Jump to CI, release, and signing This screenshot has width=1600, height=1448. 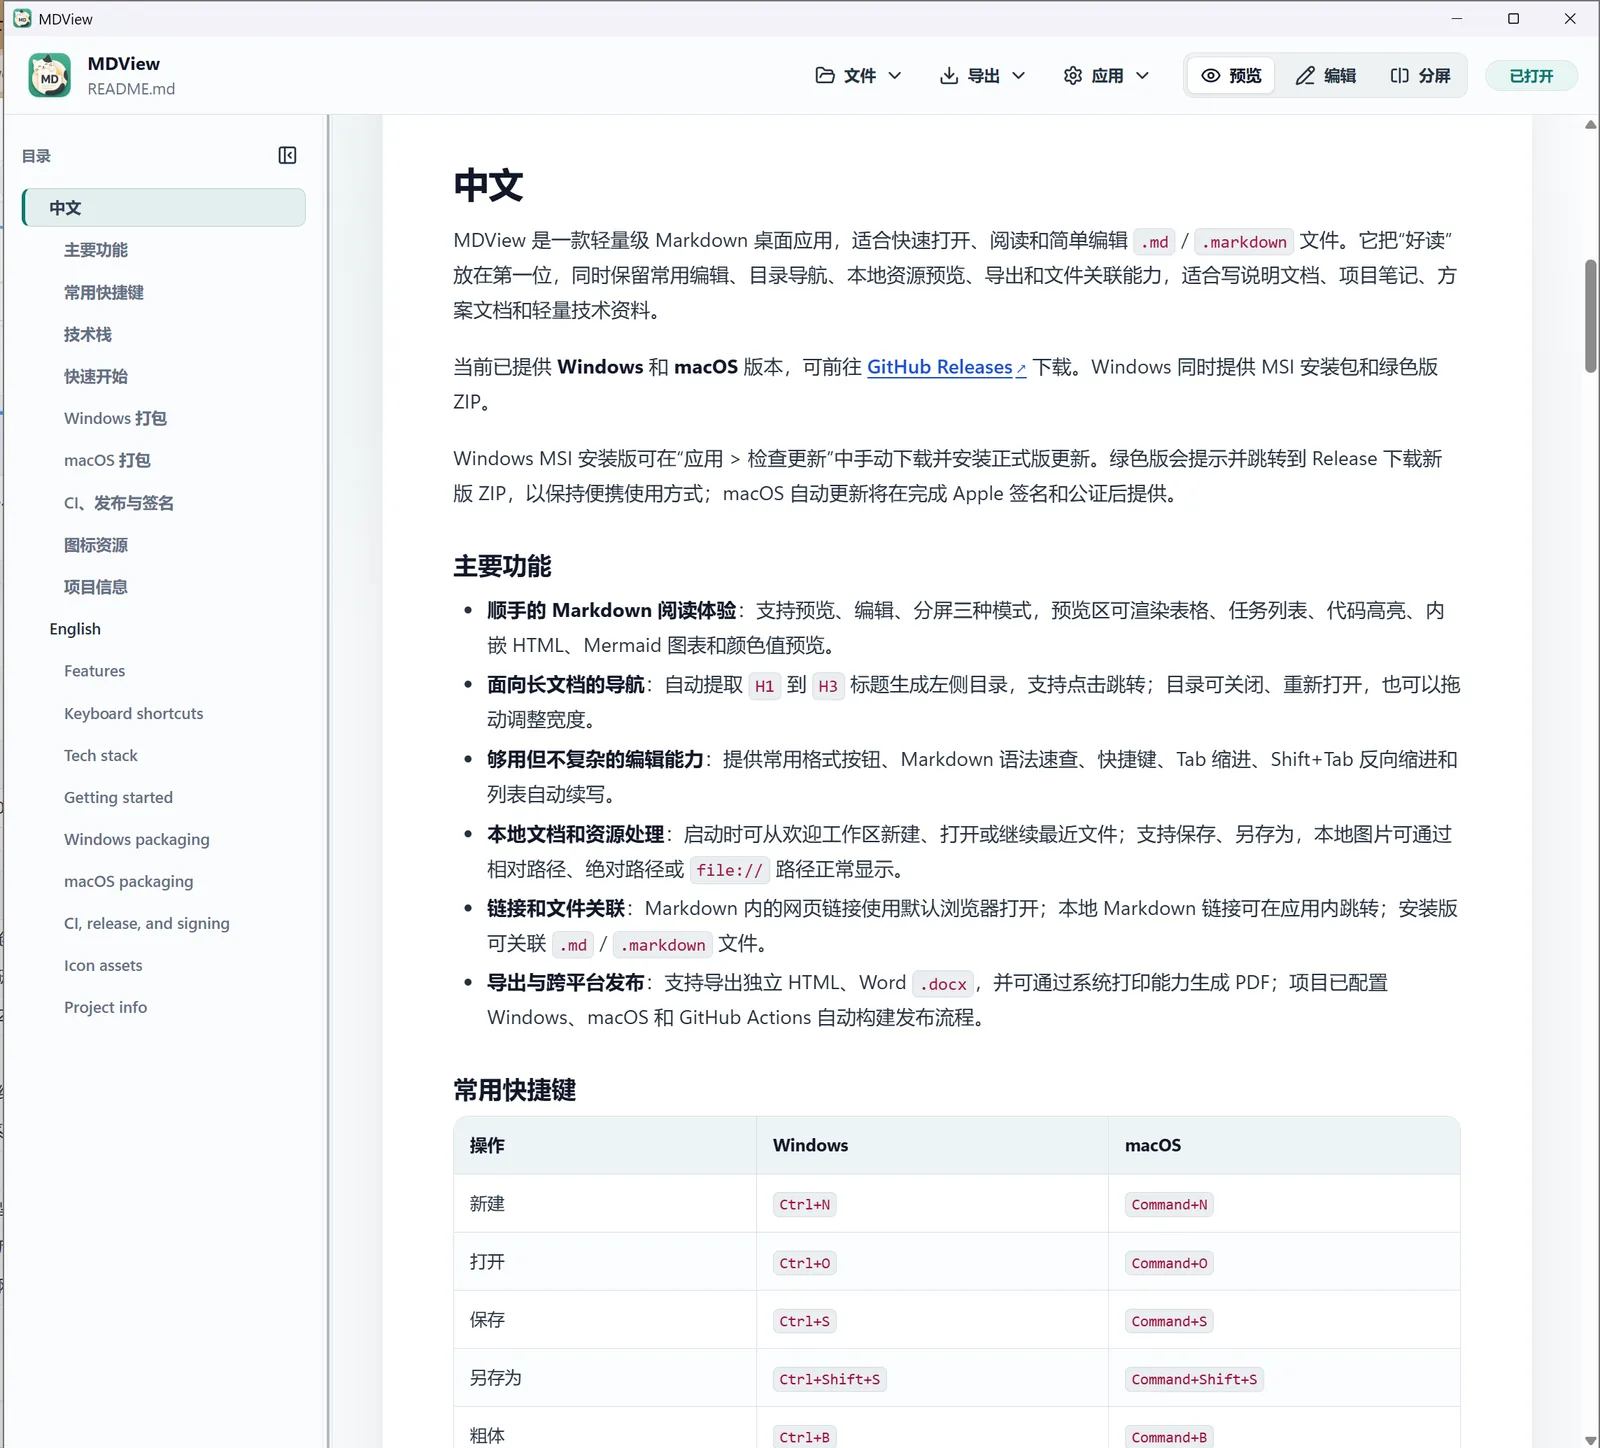147,923
